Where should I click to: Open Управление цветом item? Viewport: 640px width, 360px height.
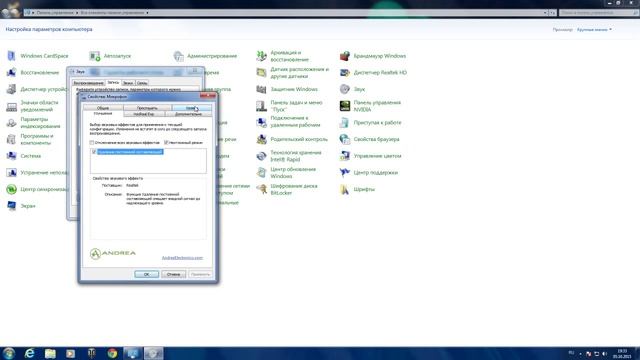click(x=371, y=156)
